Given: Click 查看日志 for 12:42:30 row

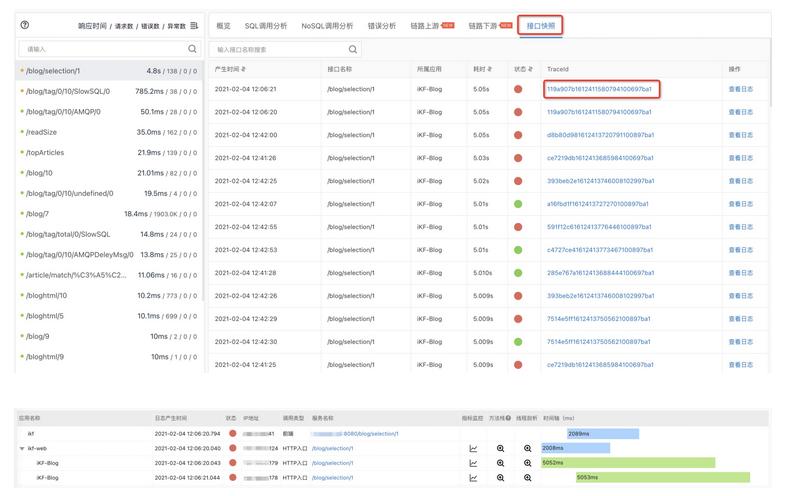Looking at the screenshot, I should 741,342.
